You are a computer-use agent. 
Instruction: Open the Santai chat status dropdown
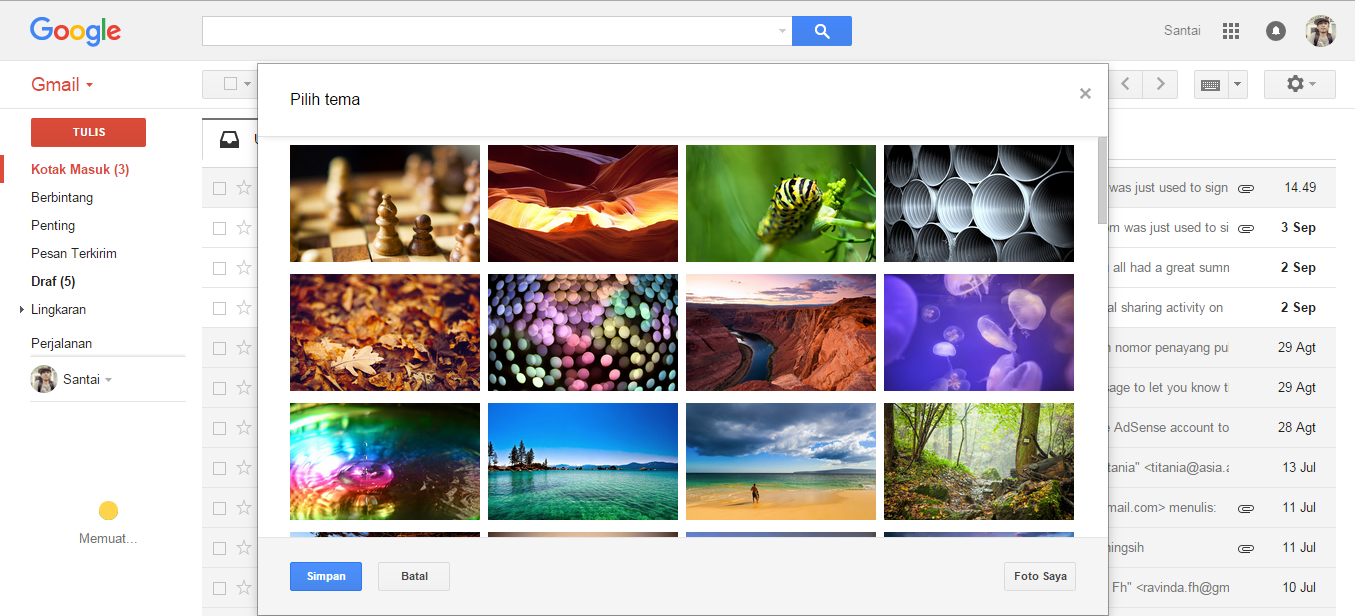click(x=108, y=380)
